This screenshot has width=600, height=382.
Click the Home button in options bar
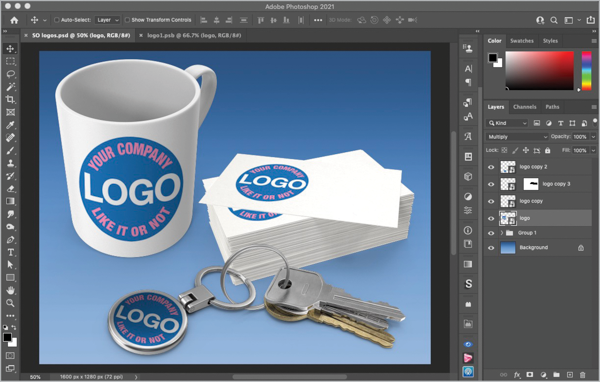click(x=14, y=20)
